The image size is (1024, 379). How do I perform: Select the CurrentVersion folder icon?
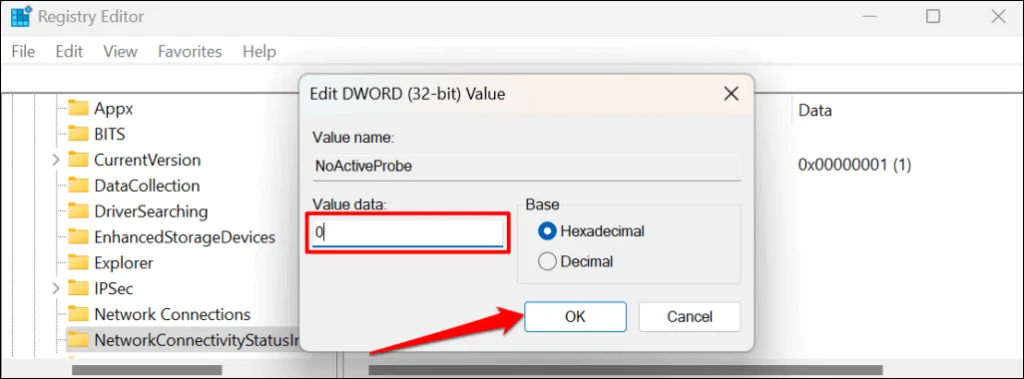78,159
